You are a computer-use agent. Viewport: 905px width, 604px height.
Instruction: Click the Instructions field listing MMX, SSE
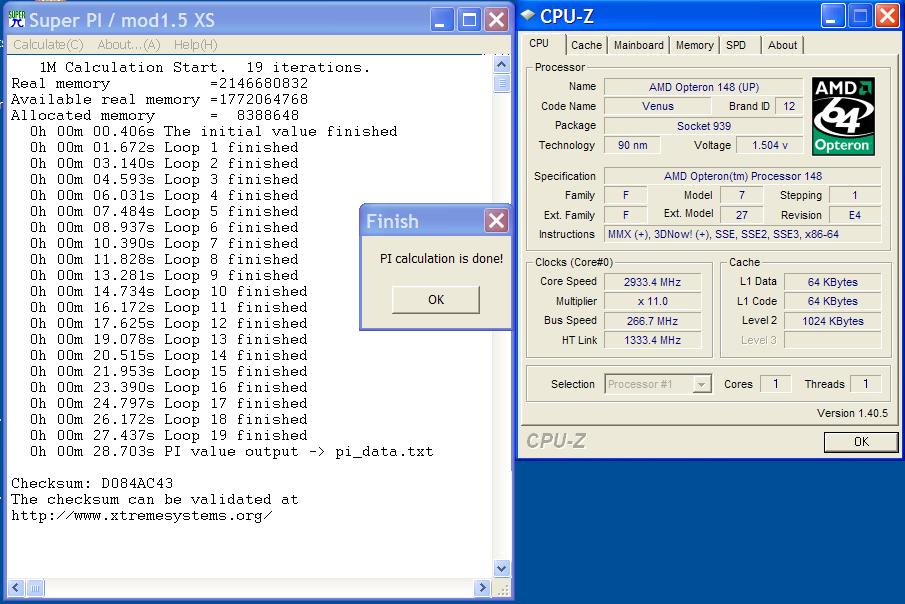click(742, 234)
